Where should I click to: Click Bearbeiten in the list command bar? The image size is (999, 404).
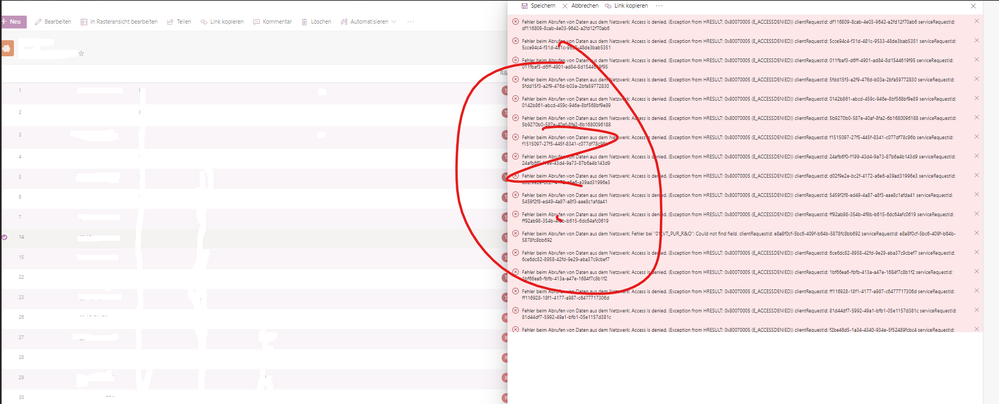point(53,22)
